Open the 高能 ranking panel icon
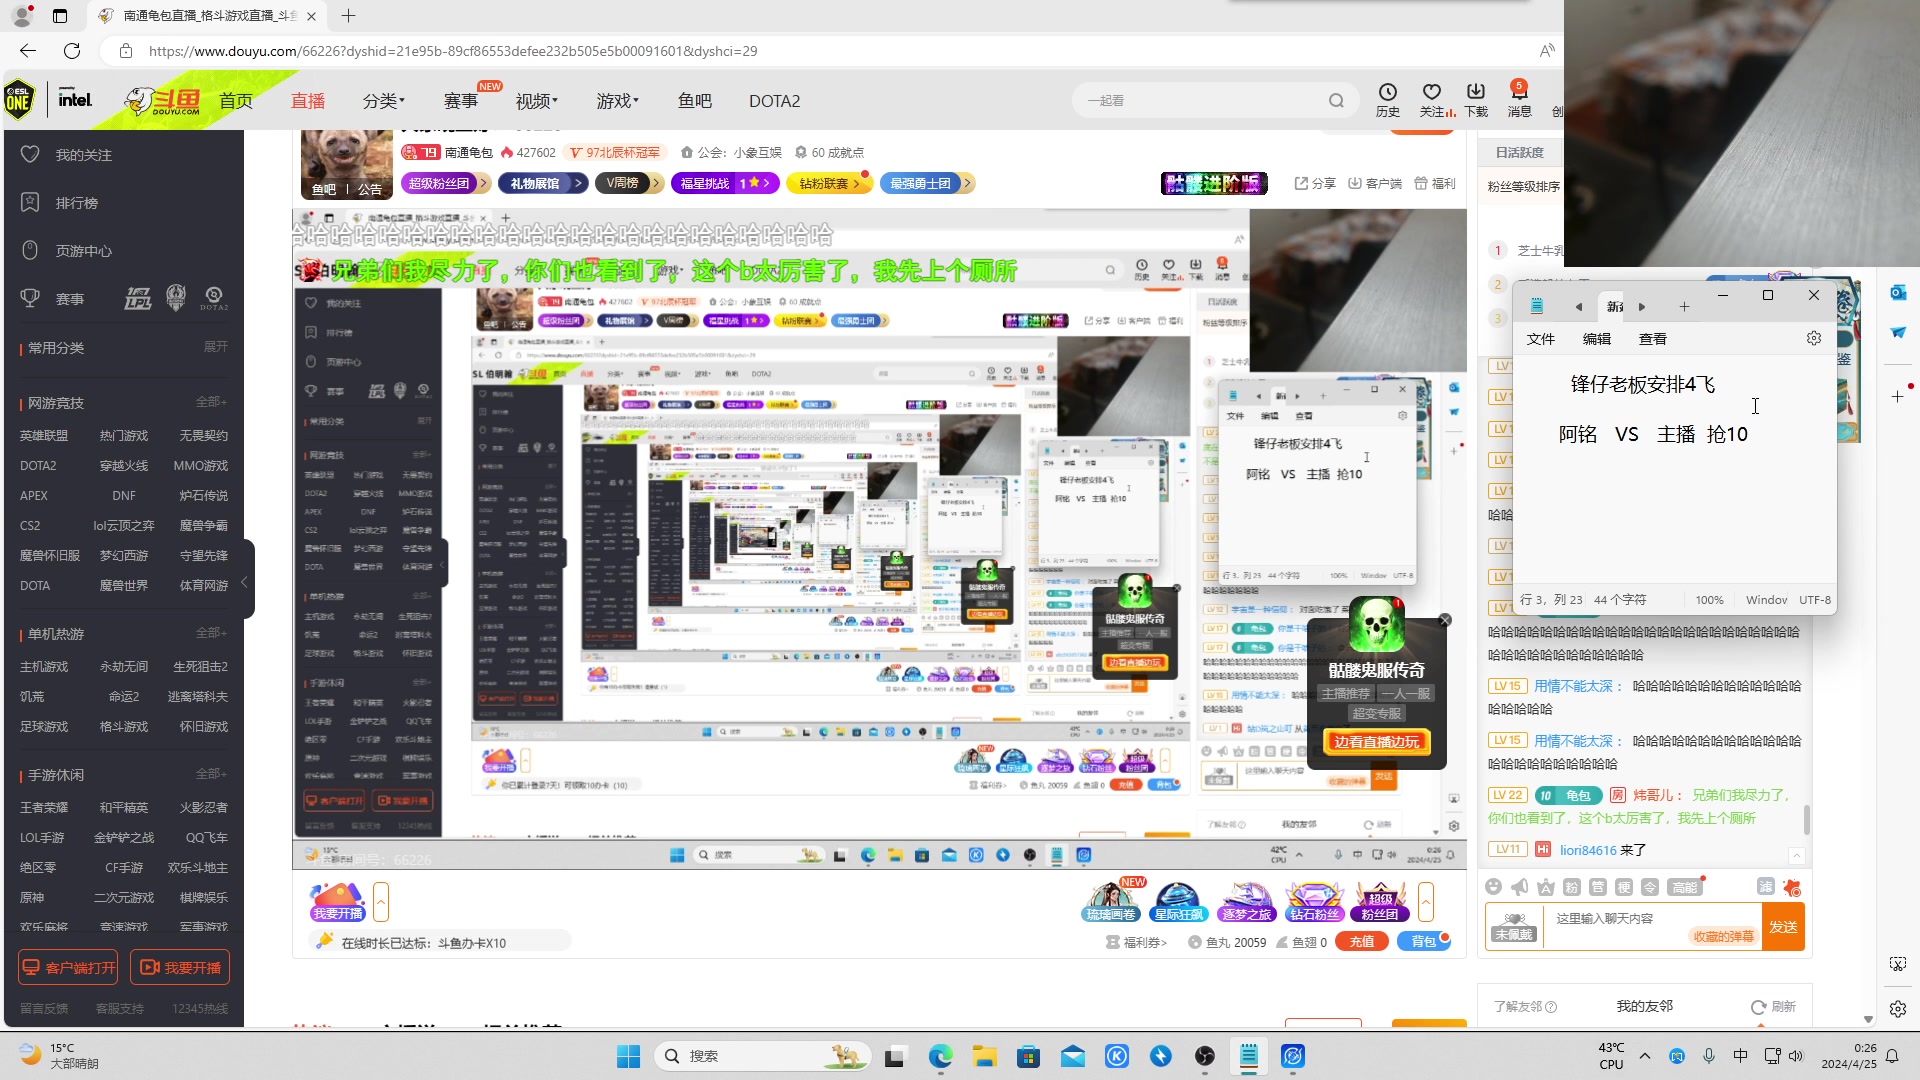1920x1080 pixels. pyautogui.click(x=1685, y=887)
